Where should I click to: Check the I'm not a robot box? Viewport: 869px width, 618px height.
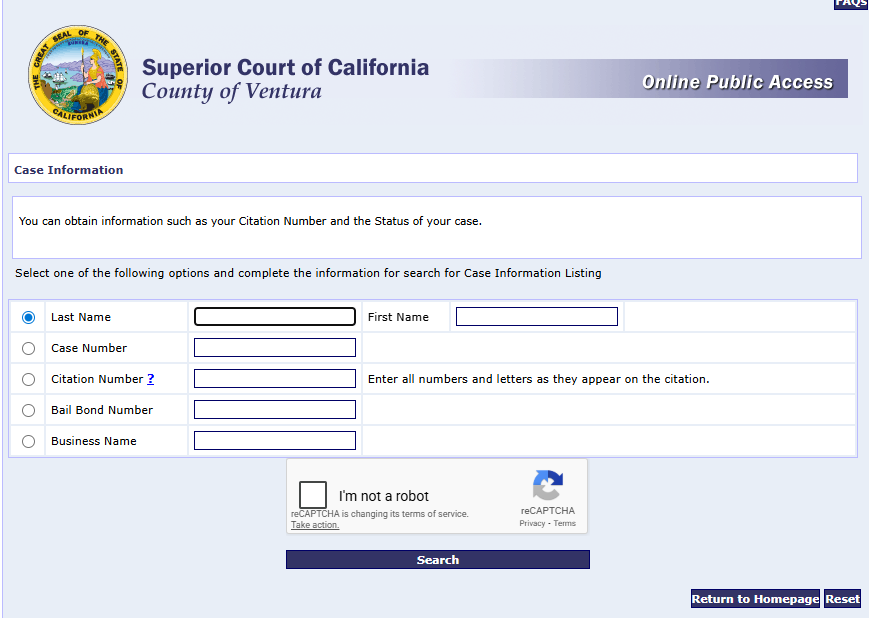313,495
